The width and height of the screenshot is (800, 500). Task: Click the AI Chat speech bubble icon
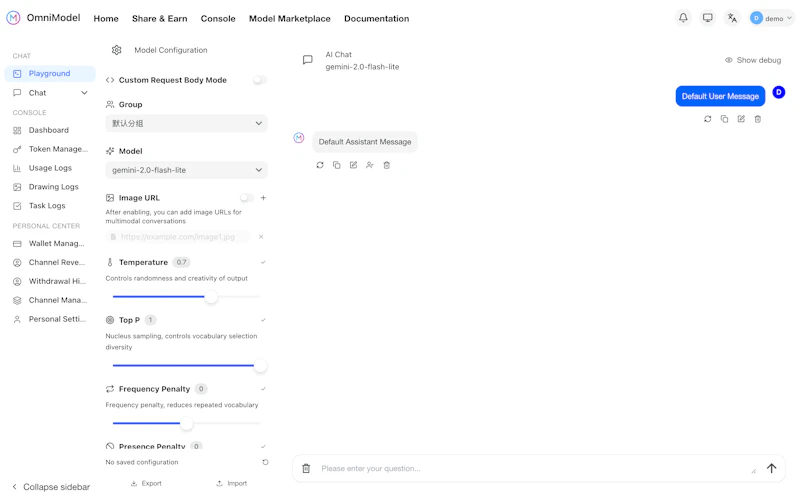pos(308,60)
